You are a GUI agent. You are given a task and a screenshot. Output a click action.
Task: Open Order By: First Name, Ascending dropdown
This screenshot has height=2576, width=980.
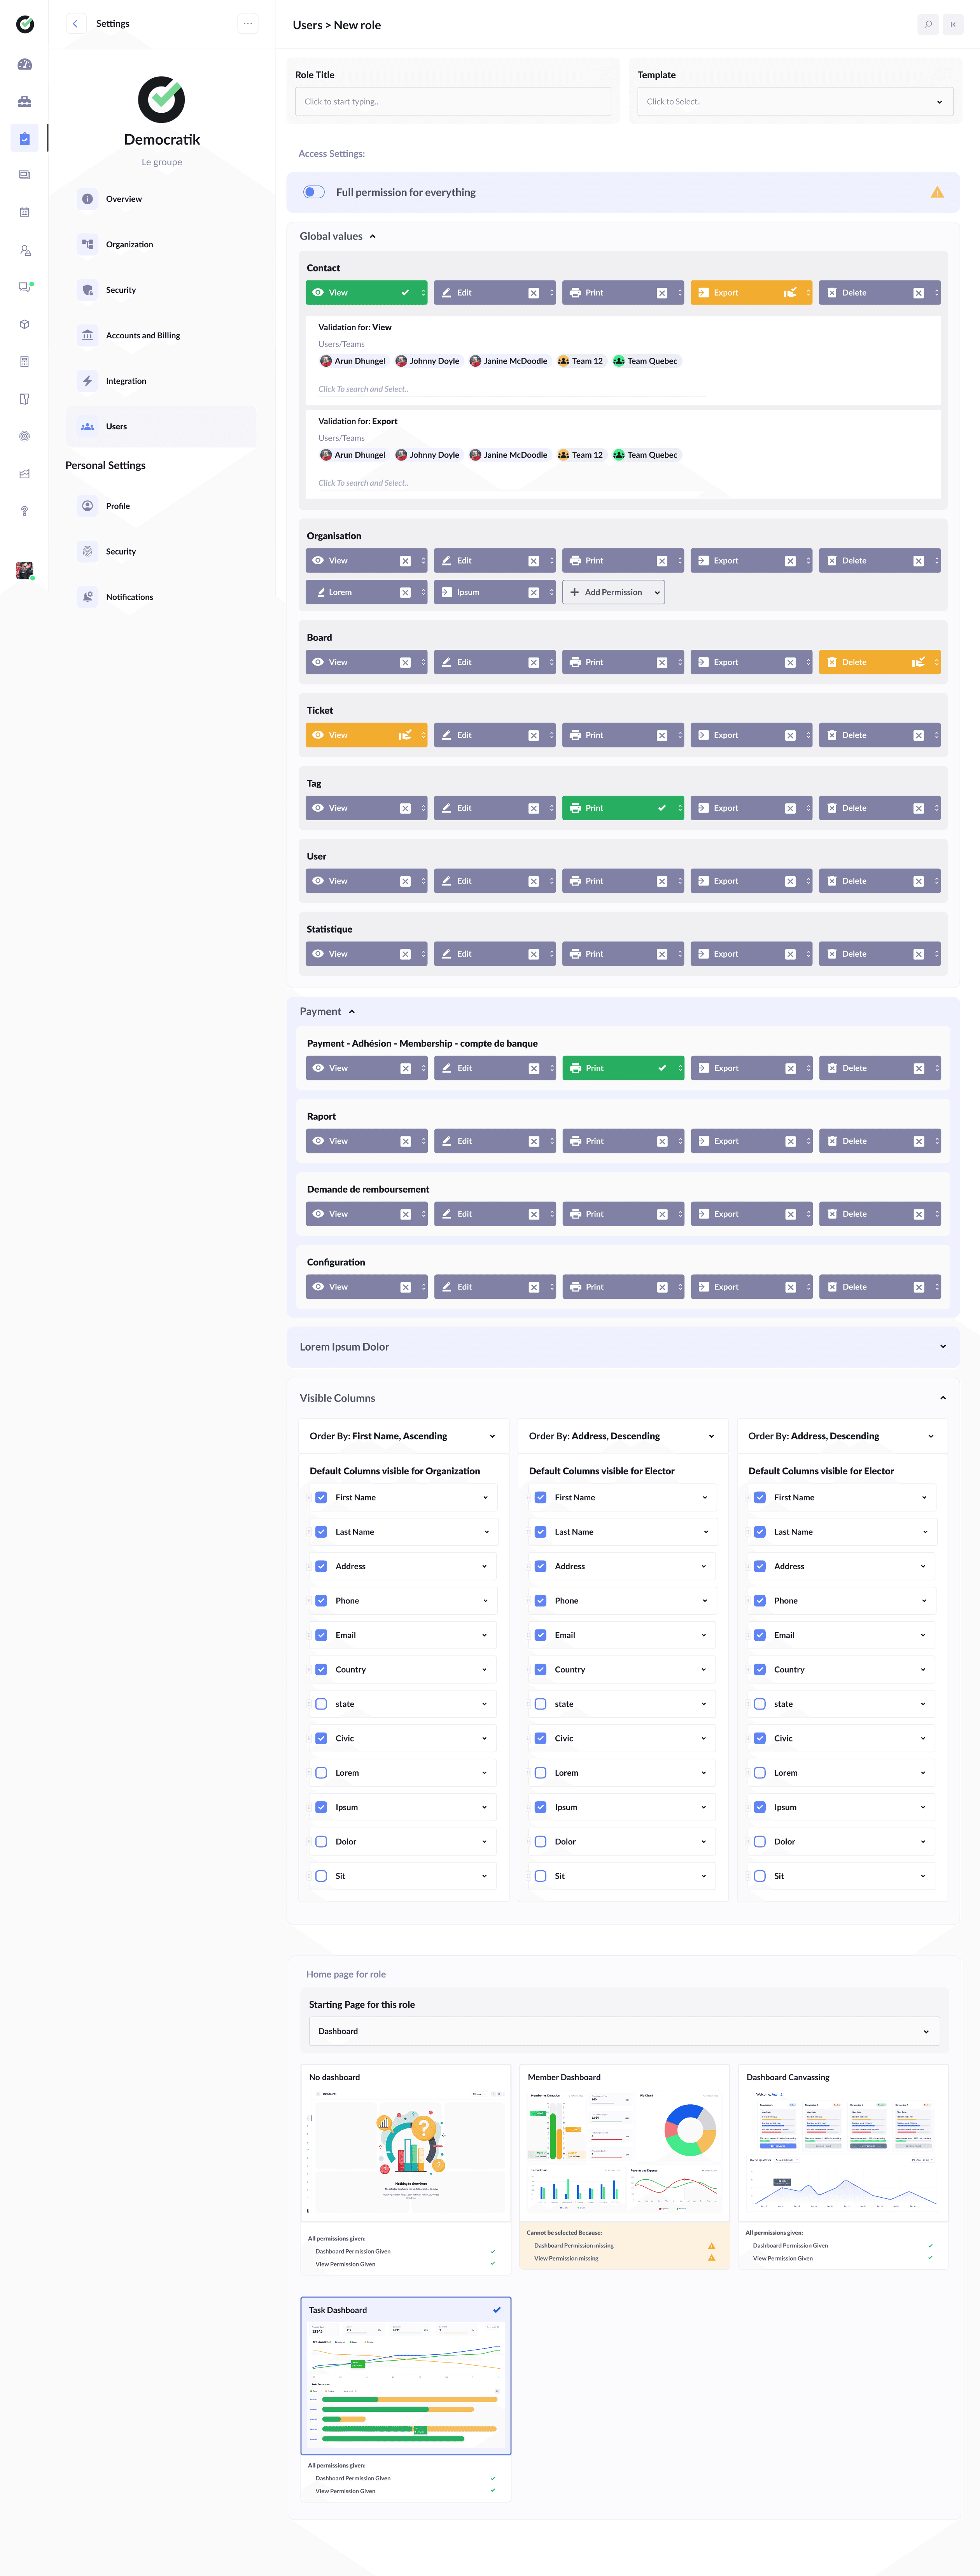click(404, 1436)
